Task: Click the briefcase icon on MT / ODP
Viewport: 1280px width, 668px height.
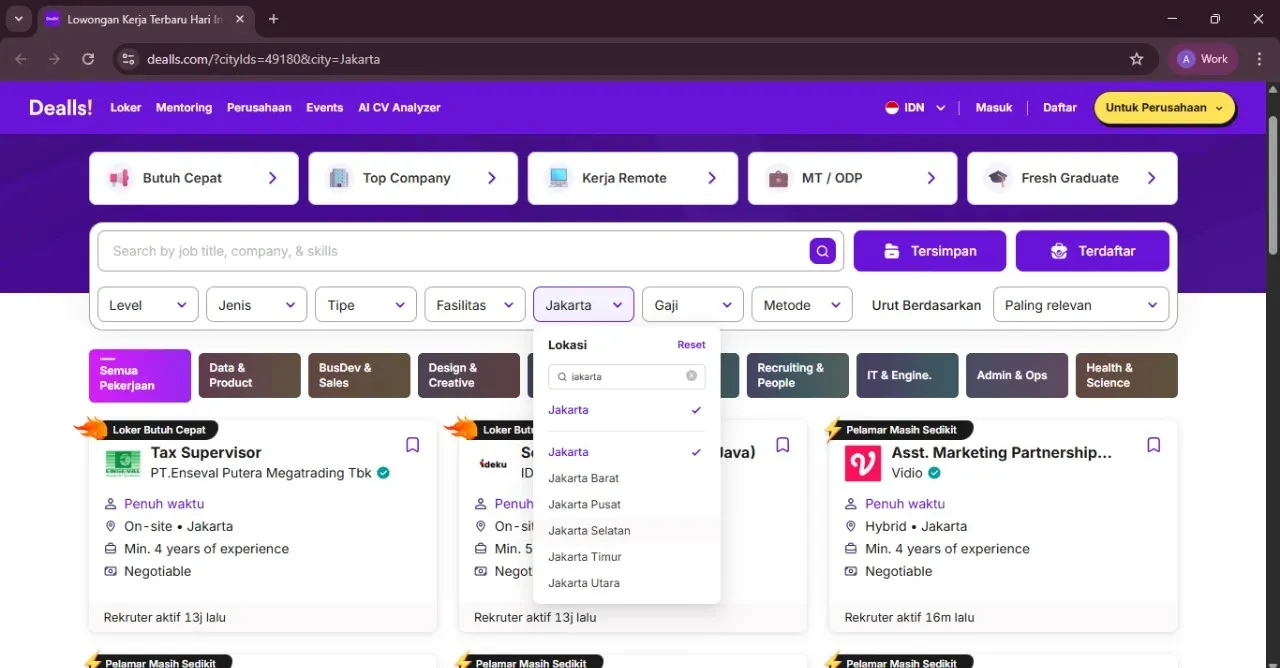Action: pos(779,178)
